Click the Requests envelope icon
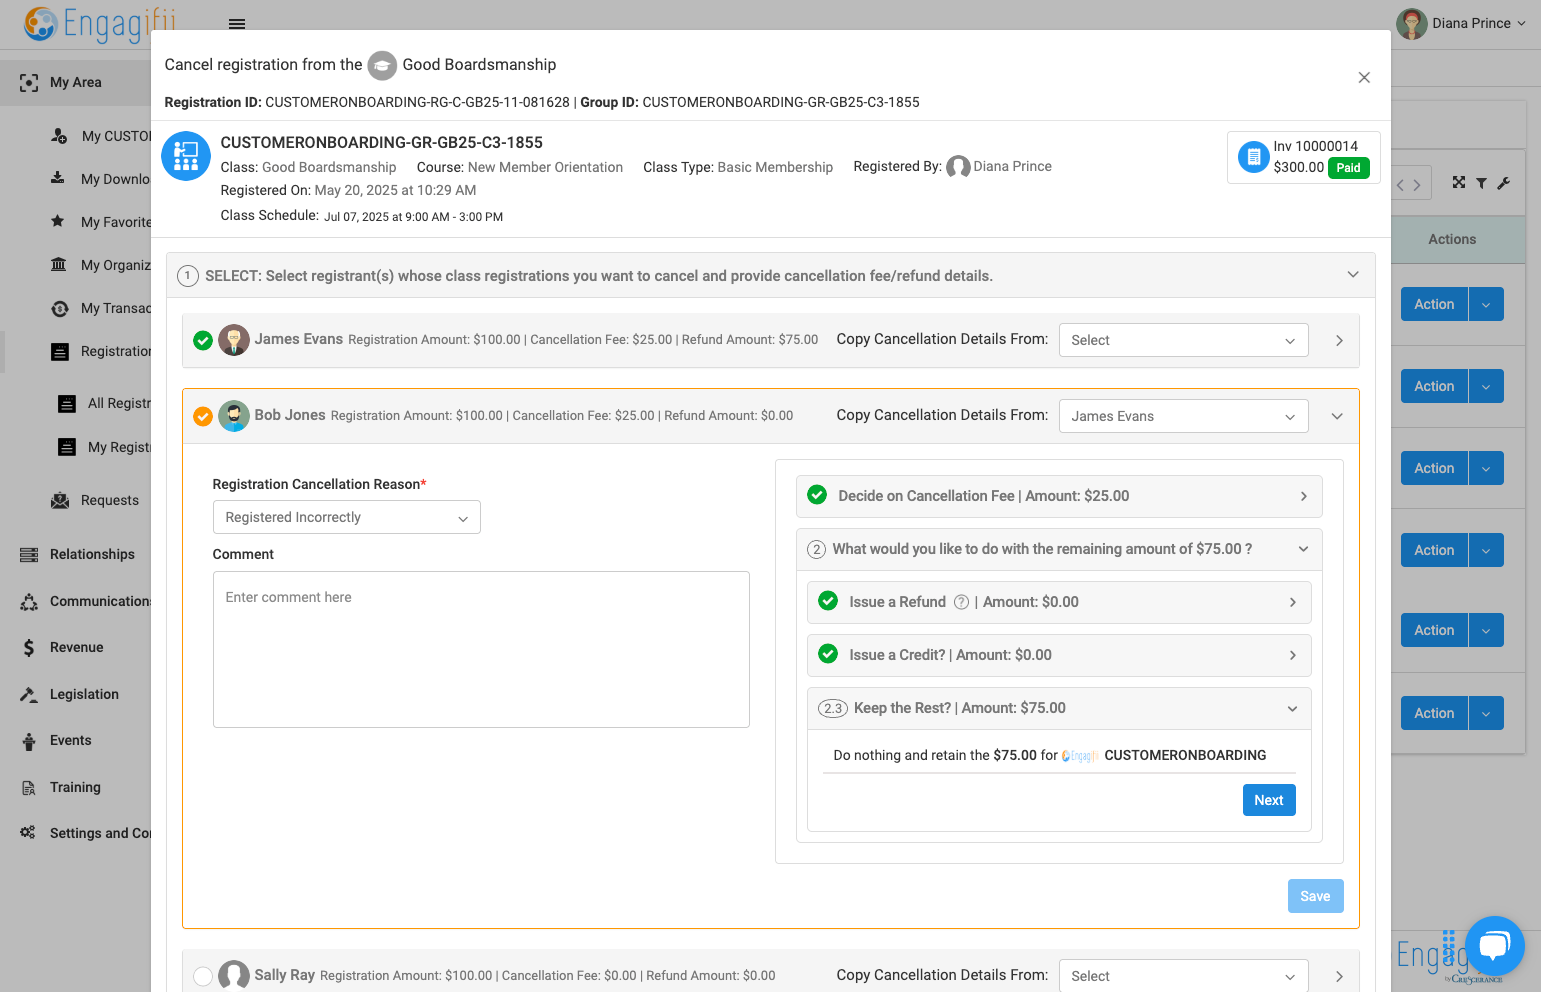Screen dimensions: 1541x992 (60, 500)
